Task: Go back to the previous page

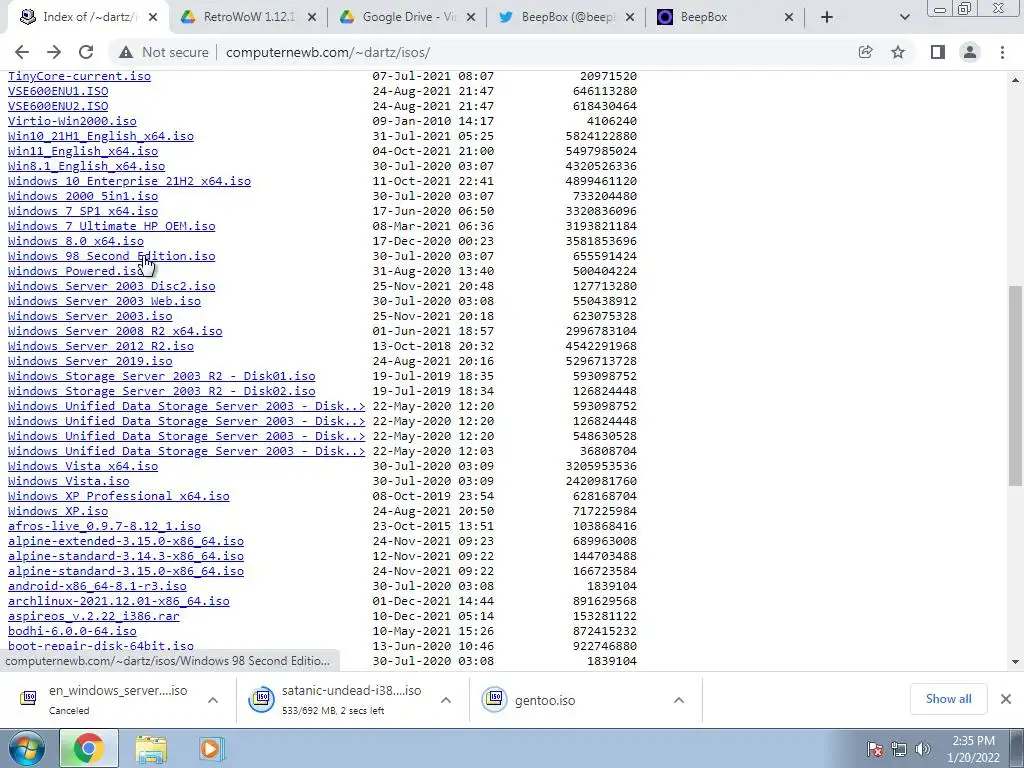Action: pyautogui.click(x=22, y=52)
